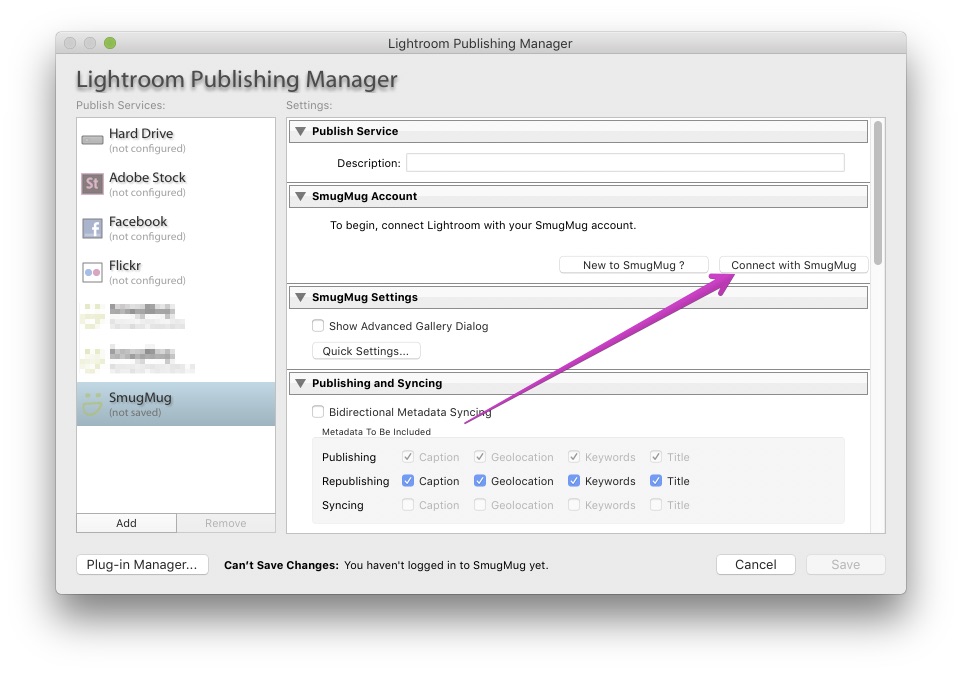962x674 pixels.
Task: Click the disabled Save button
Action: tap(845, 564)
